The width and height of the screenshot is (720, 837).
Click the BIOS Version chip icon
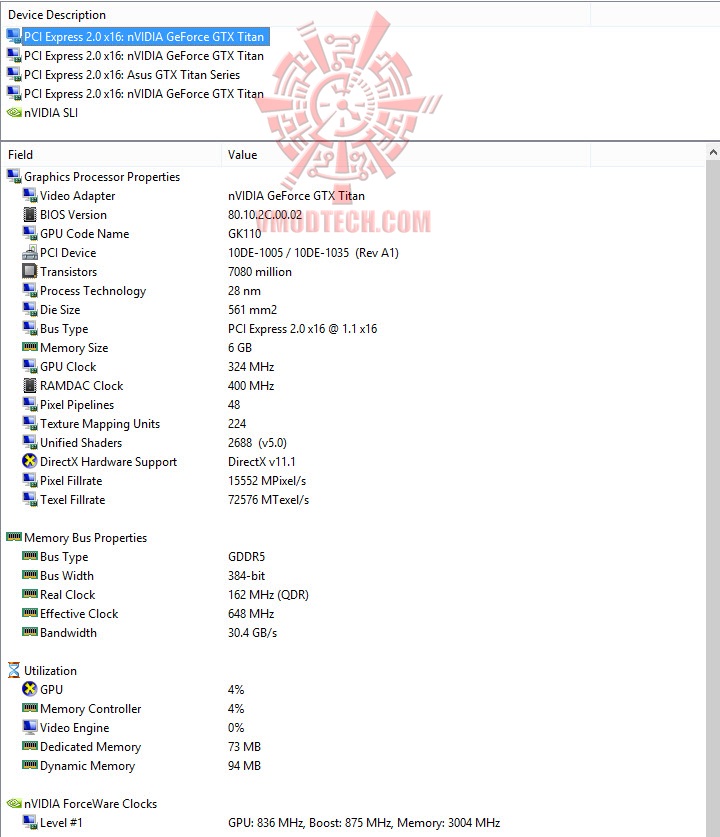(x=29, y=214)
